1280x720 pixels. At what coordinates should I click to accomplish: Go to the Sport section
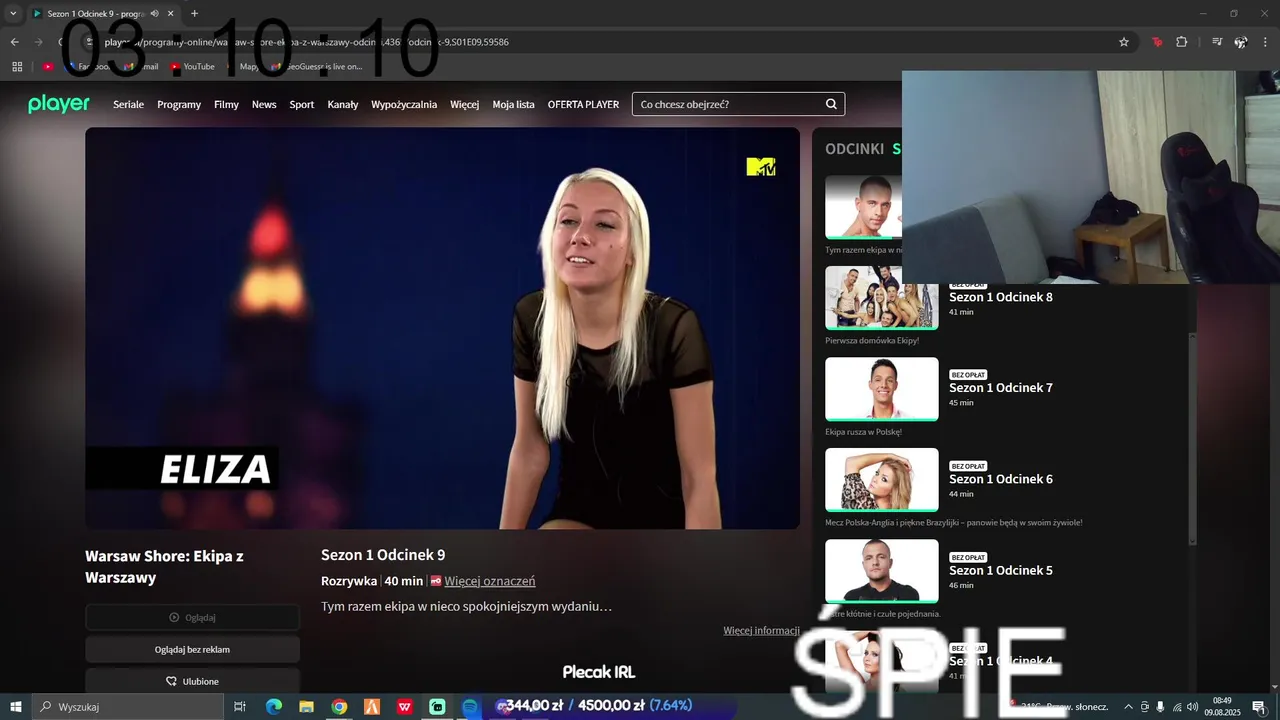click(302, 104)
